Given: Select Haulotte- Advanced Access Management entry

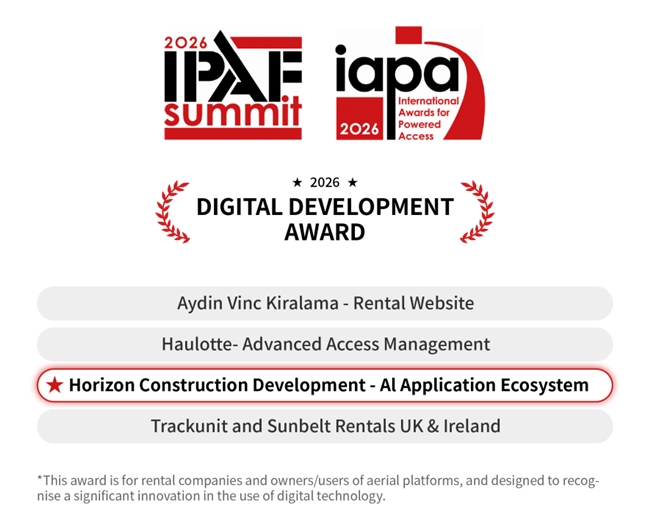Looking at the screenshot, I should pos(325,344).
